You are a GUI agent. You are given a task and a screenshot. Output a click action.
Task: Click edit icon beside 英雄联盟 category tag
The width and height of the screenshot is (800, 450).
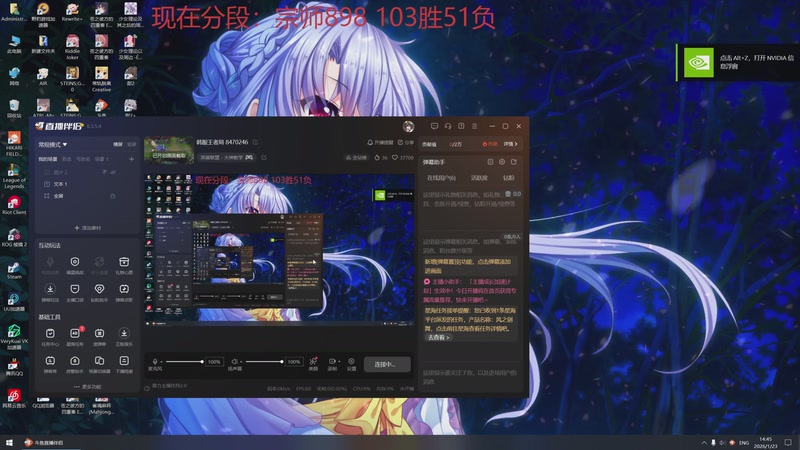264,158
